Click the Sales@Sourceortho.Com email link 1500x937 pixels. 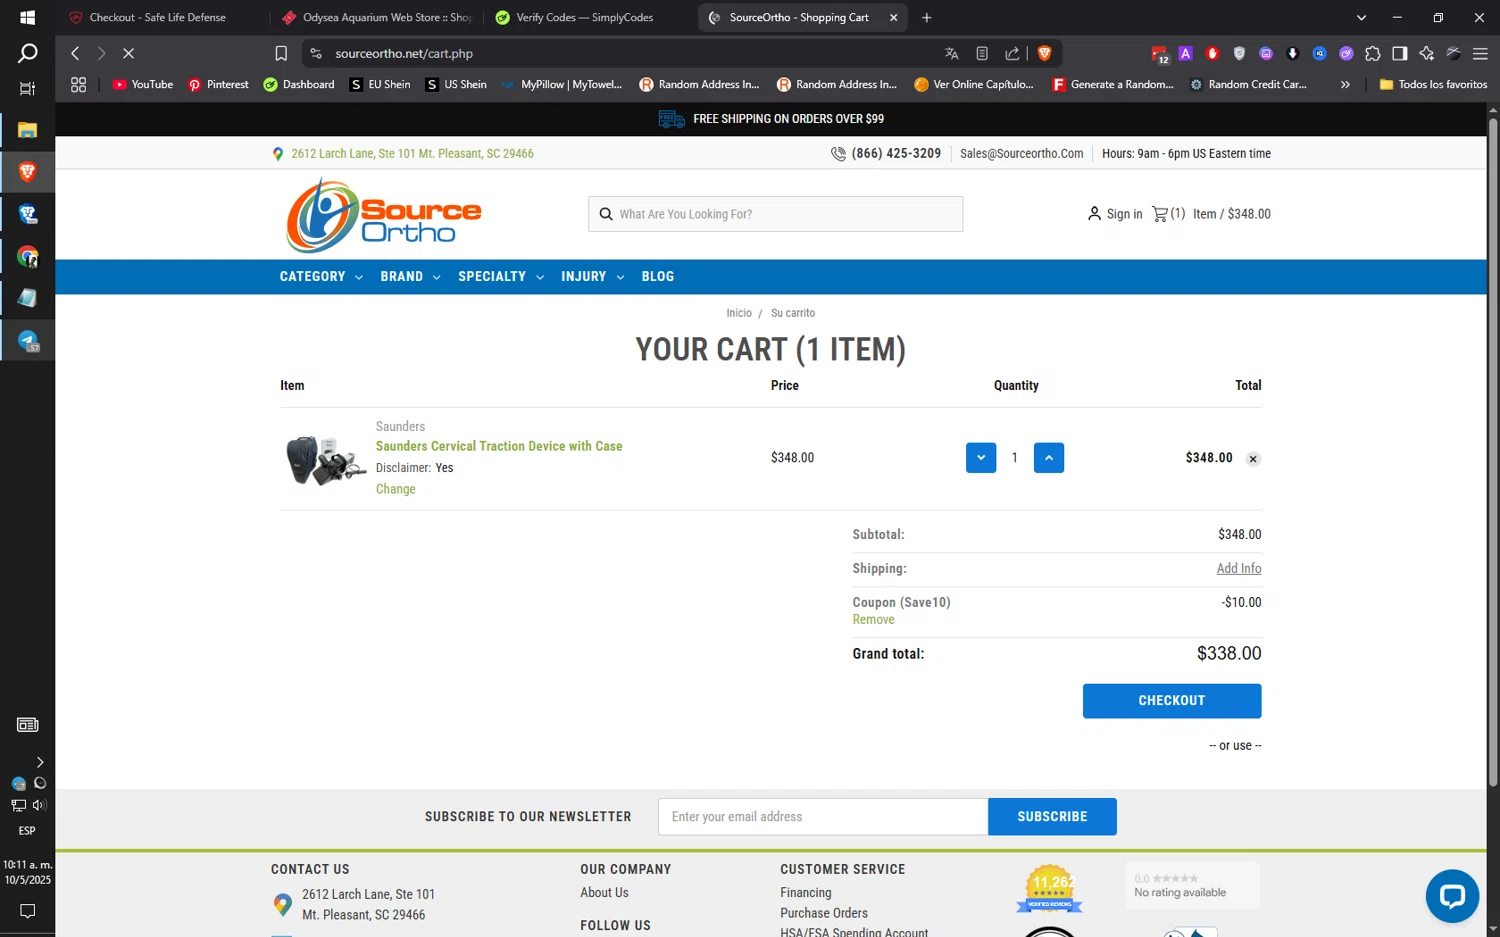tap(1021, 154)
